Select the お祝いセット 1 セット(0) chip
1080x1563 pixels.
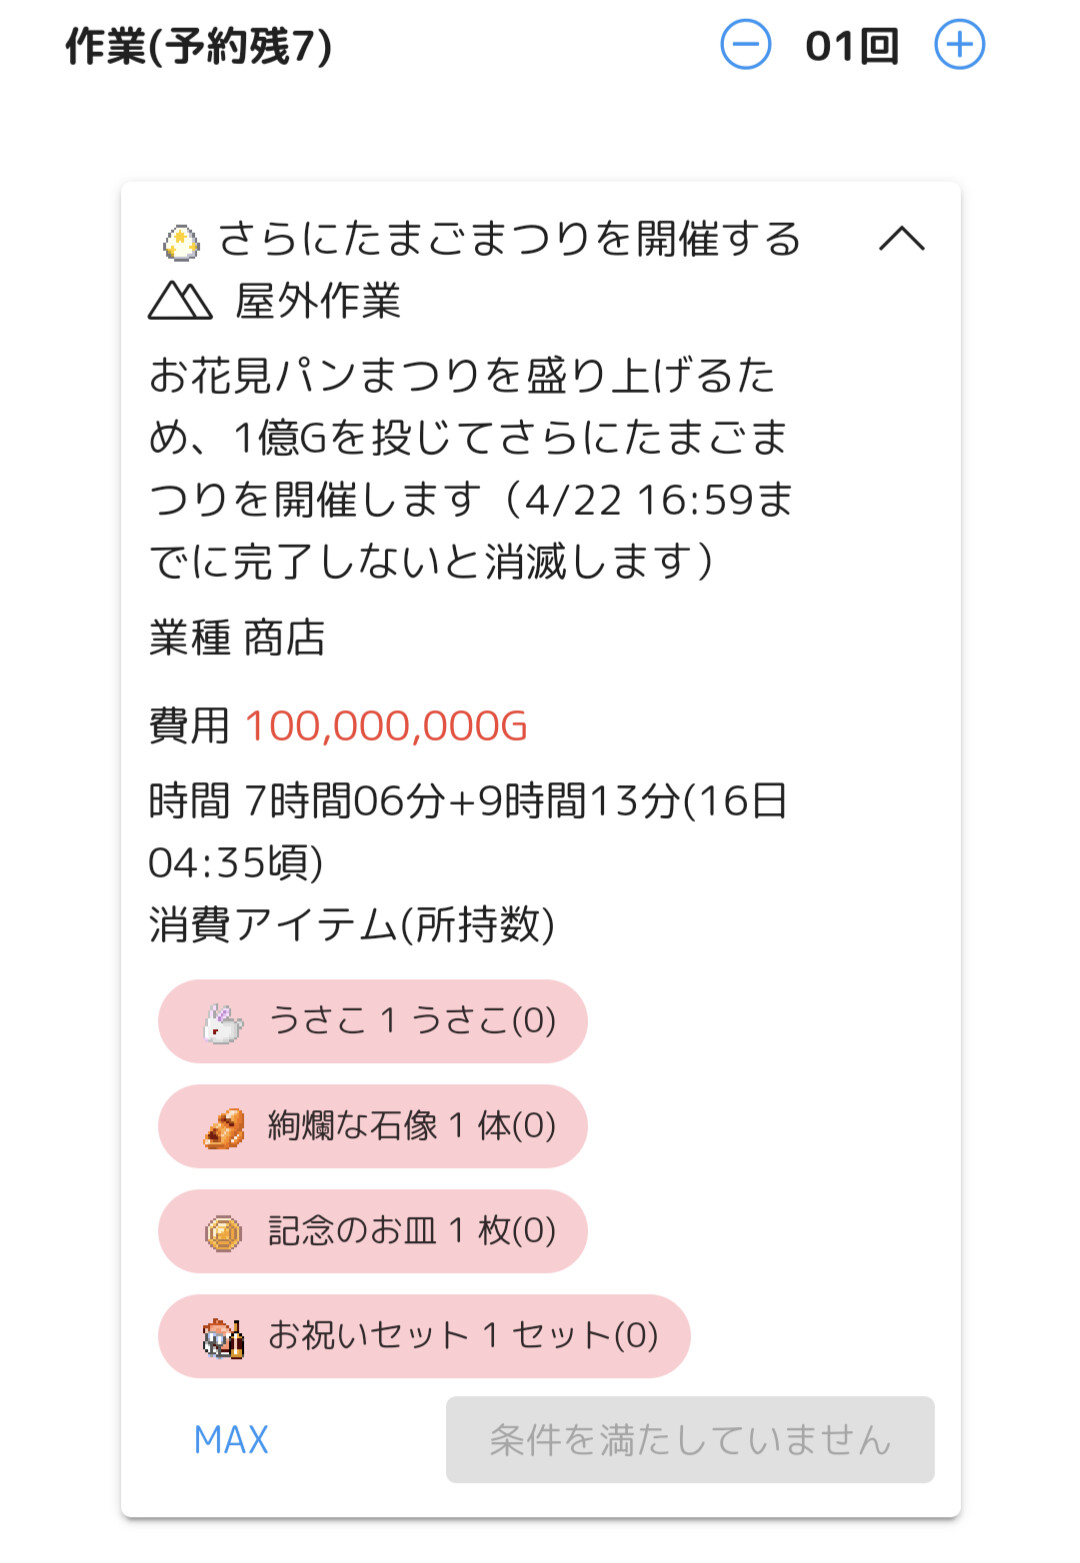coord(424,1336)
